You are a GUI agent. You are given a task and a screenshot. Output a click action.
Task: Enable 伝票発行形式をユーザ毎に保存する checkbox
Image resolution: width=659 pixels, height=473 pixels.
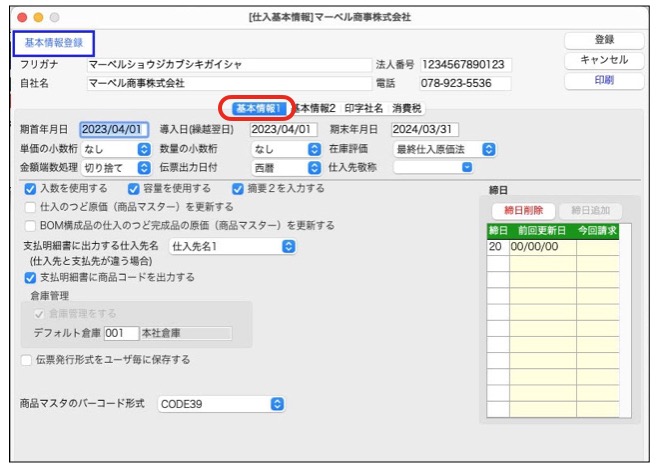pyautogui.click(x=27, y=359)
